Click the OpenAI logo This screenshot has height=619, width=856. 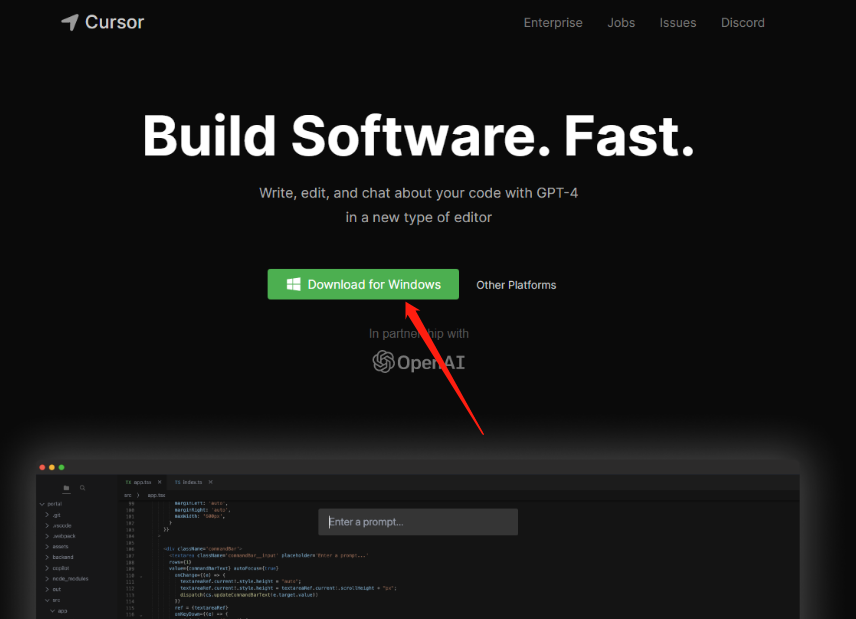click(418, 362)
